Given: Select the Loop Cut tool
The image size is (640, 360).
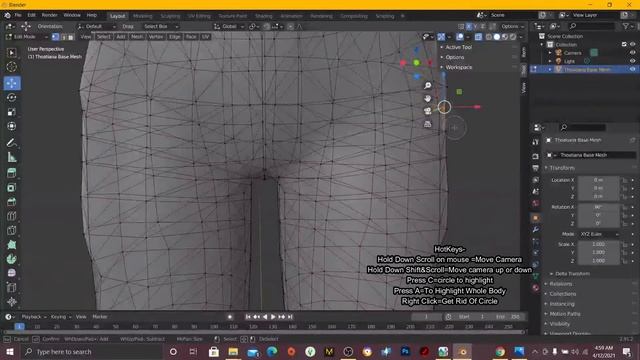Looking at the screenshot, I should [12, 216].
